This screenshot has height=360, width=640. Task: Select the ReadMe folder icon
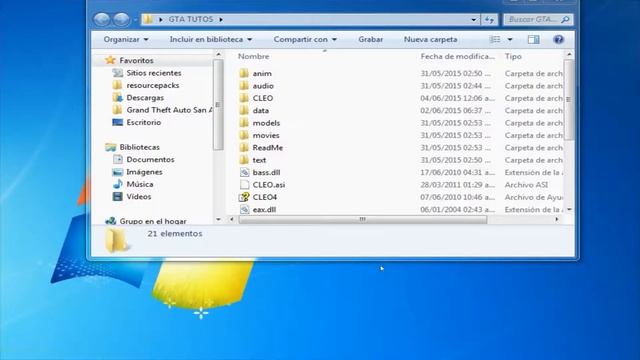tap(244, 148)
